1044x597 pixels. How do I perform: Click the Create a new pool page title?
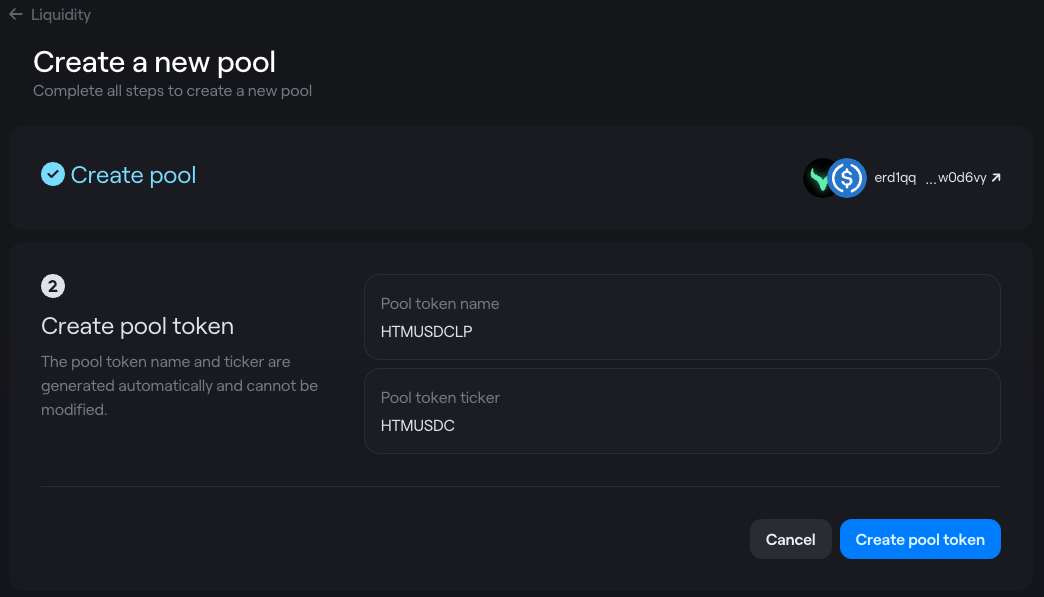coord(154,62)
